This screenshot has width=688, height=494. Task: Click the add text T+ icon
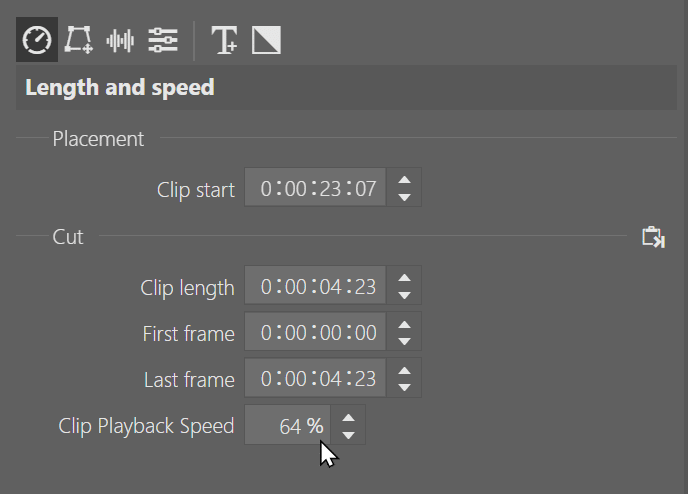click(224, 40)
